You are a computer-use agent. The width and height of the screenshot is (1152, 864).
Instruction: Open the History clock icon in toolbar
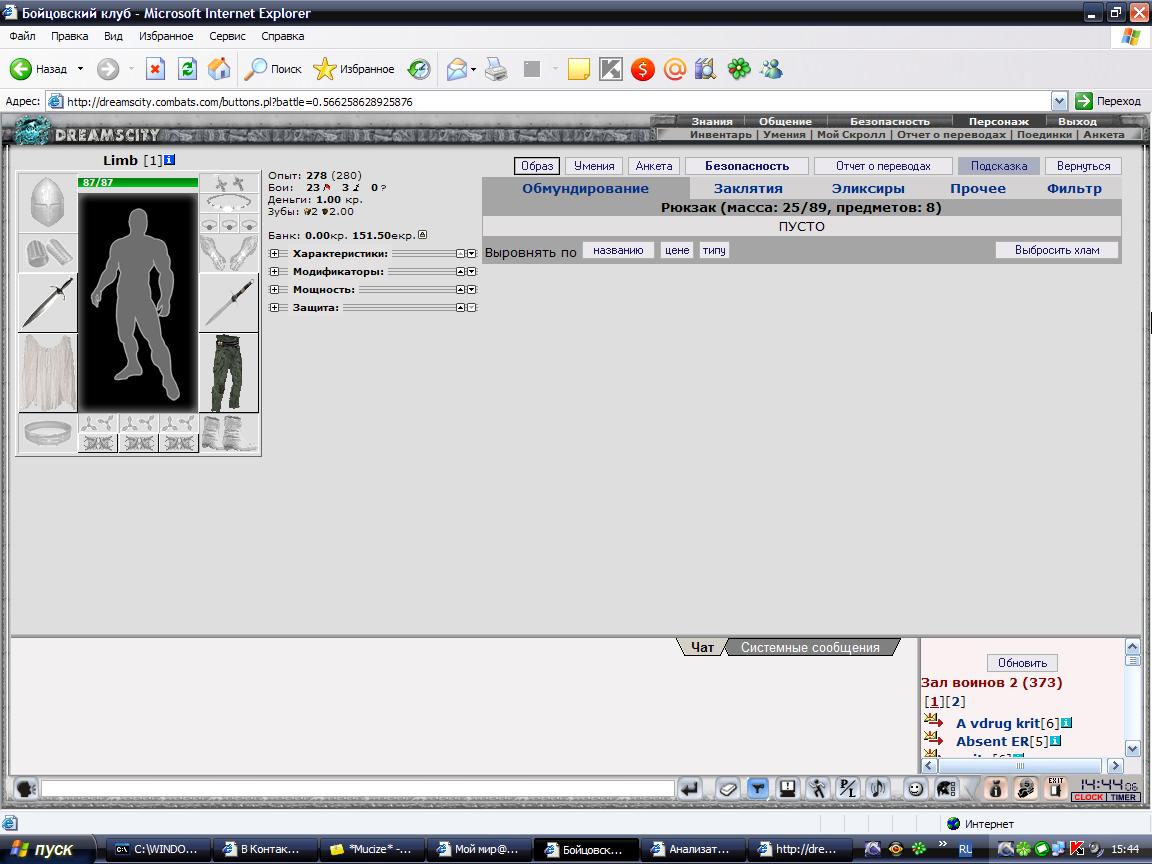tap(420, 69)
